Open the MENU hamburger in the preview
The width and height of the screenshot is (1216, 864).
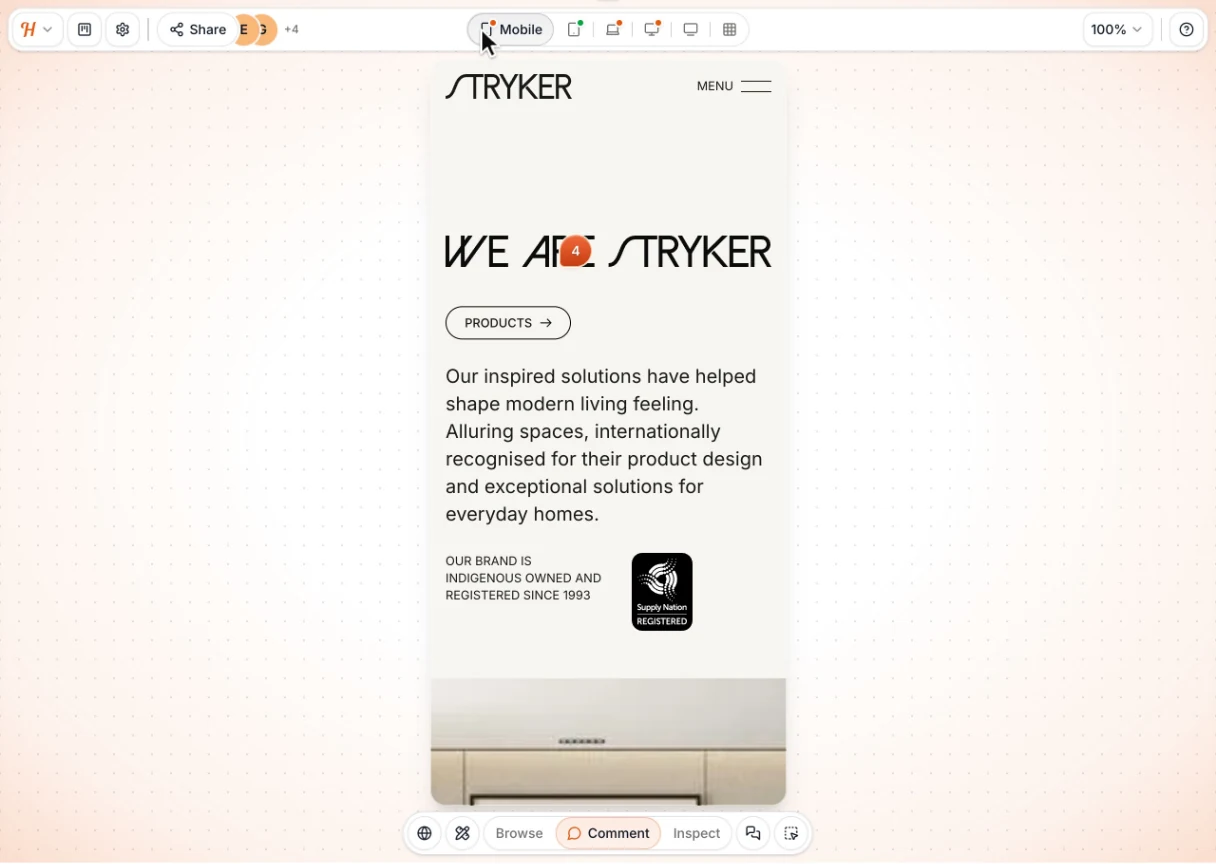pos(734,86)
